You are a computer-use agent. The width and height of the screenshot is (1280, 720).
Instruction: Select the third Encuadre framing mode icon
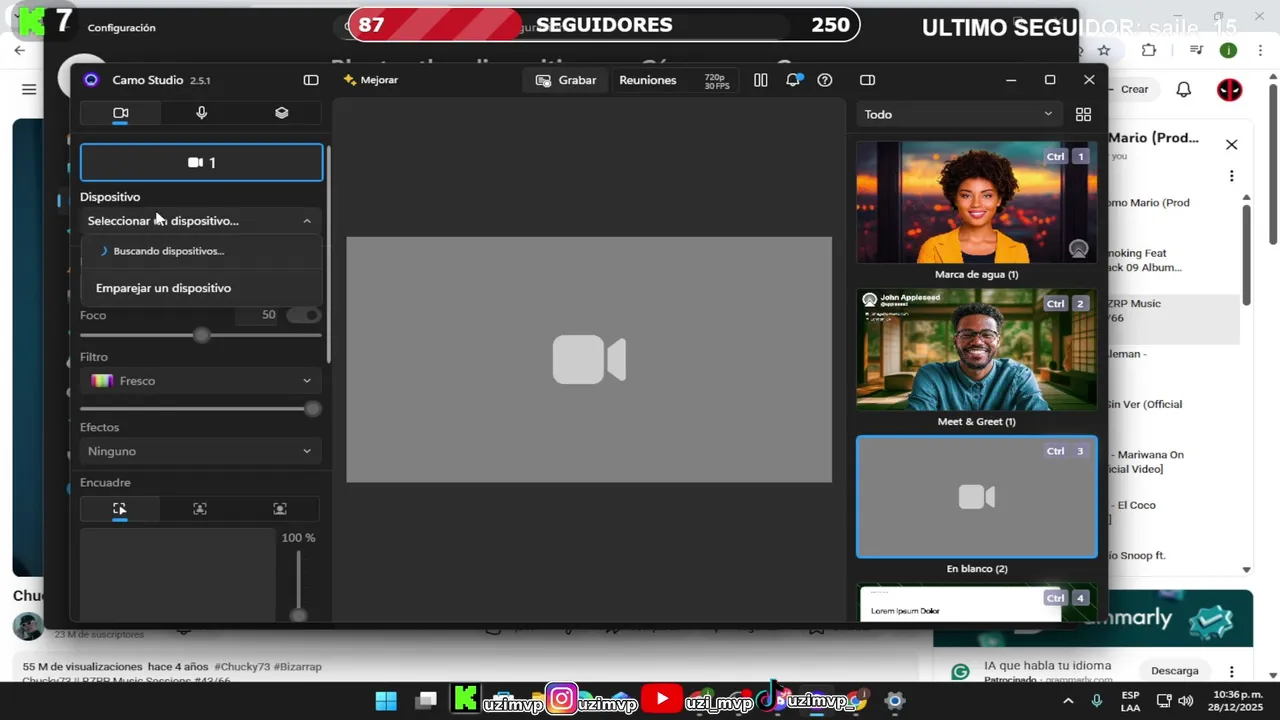pos(280,509)
